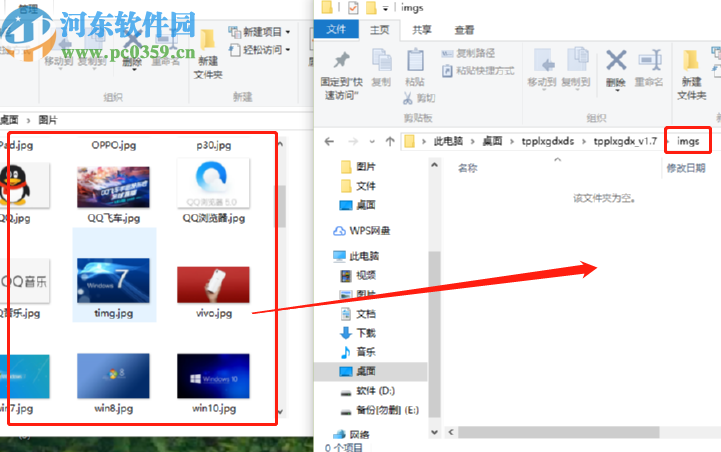Click OPPO.jpg file name
Image resolution: width=721 pixels, height=452 pixels.
[x=114, y=145]
